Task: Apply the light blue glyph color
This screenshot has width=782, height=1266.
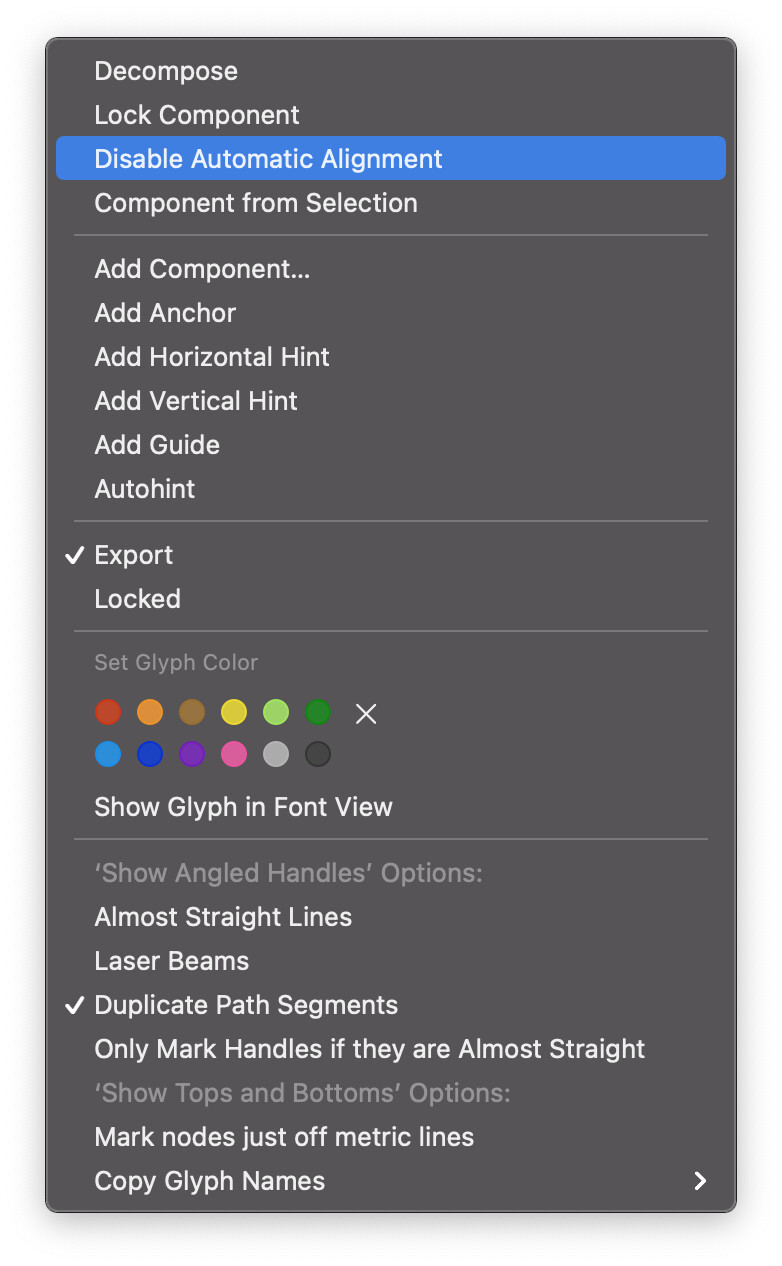Action: coord(108,755)
